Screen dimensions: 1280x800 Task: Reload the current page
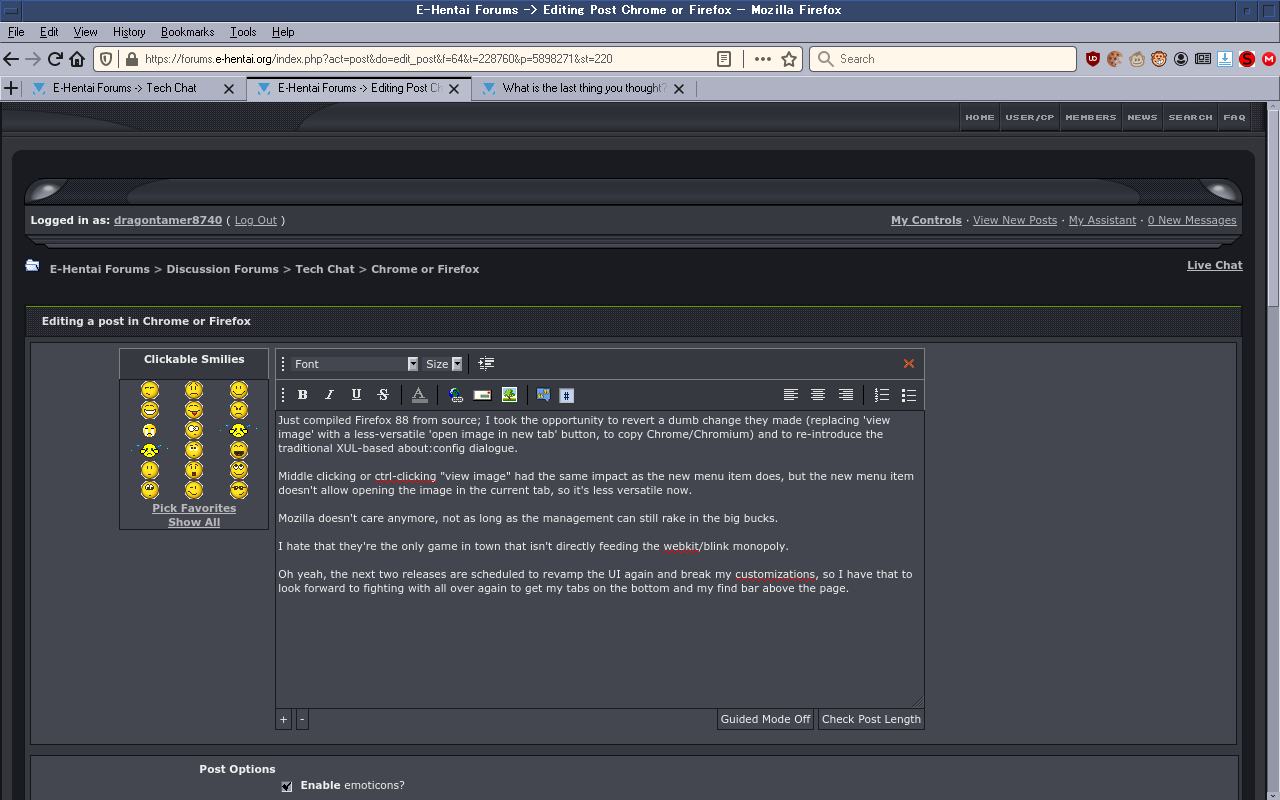click(x=55, y=59)
